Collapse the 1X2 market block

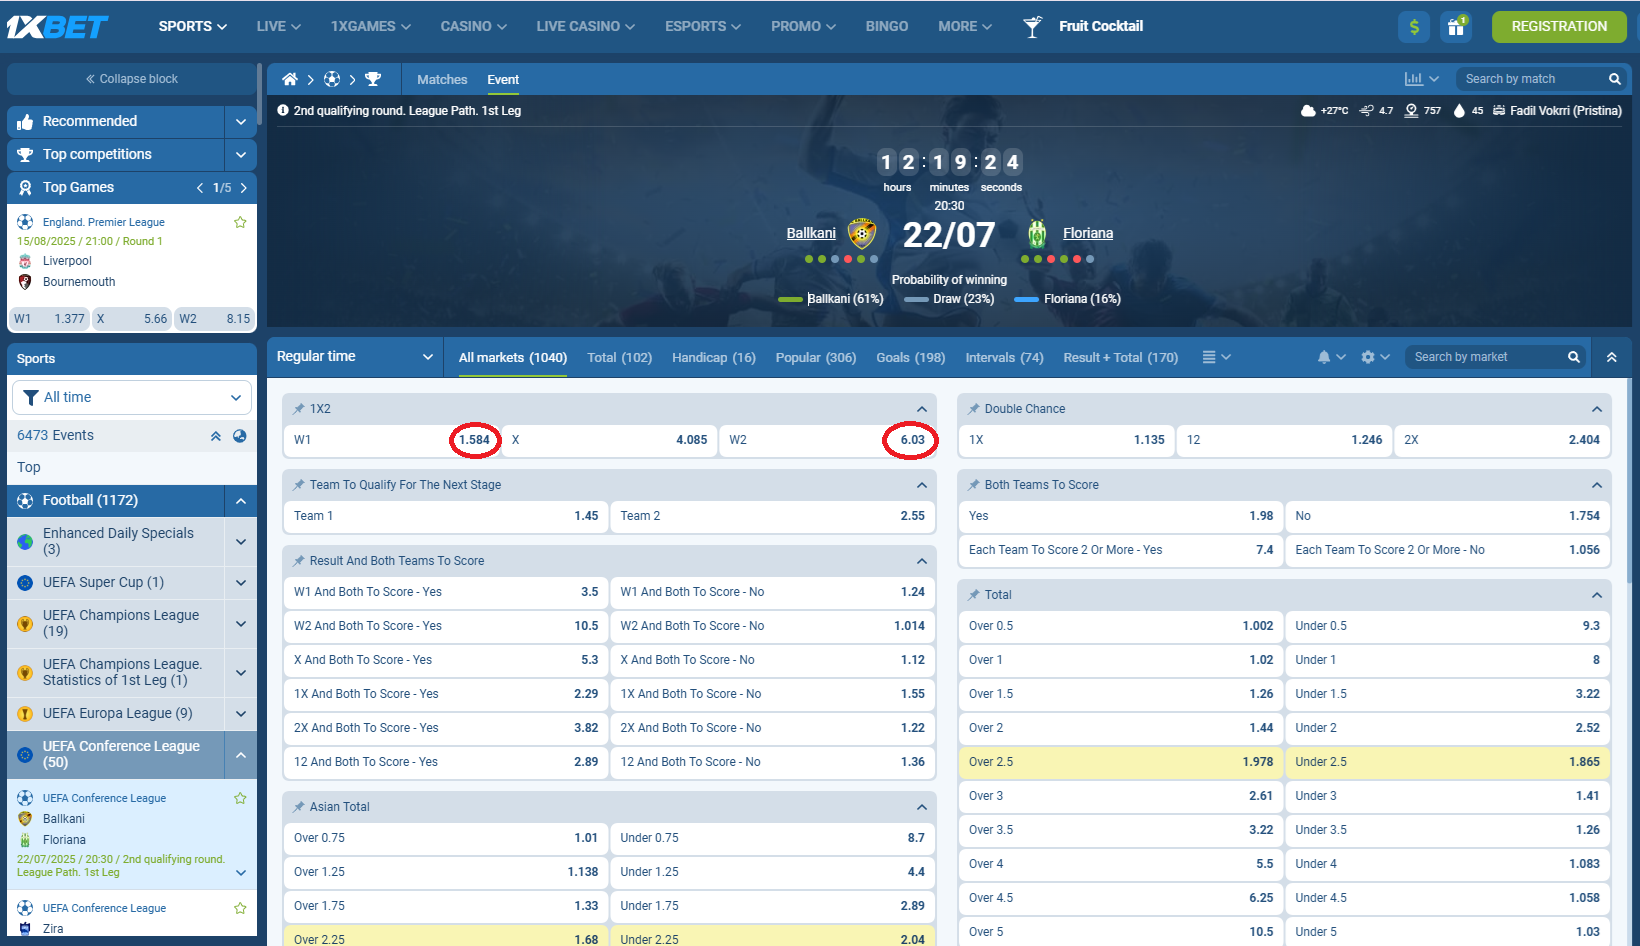922,409
